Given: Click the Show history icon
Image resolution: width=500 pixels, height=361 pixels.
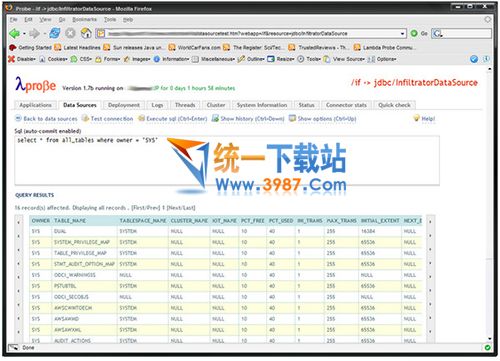Looking at the screenshot, I should coord(215,118).
